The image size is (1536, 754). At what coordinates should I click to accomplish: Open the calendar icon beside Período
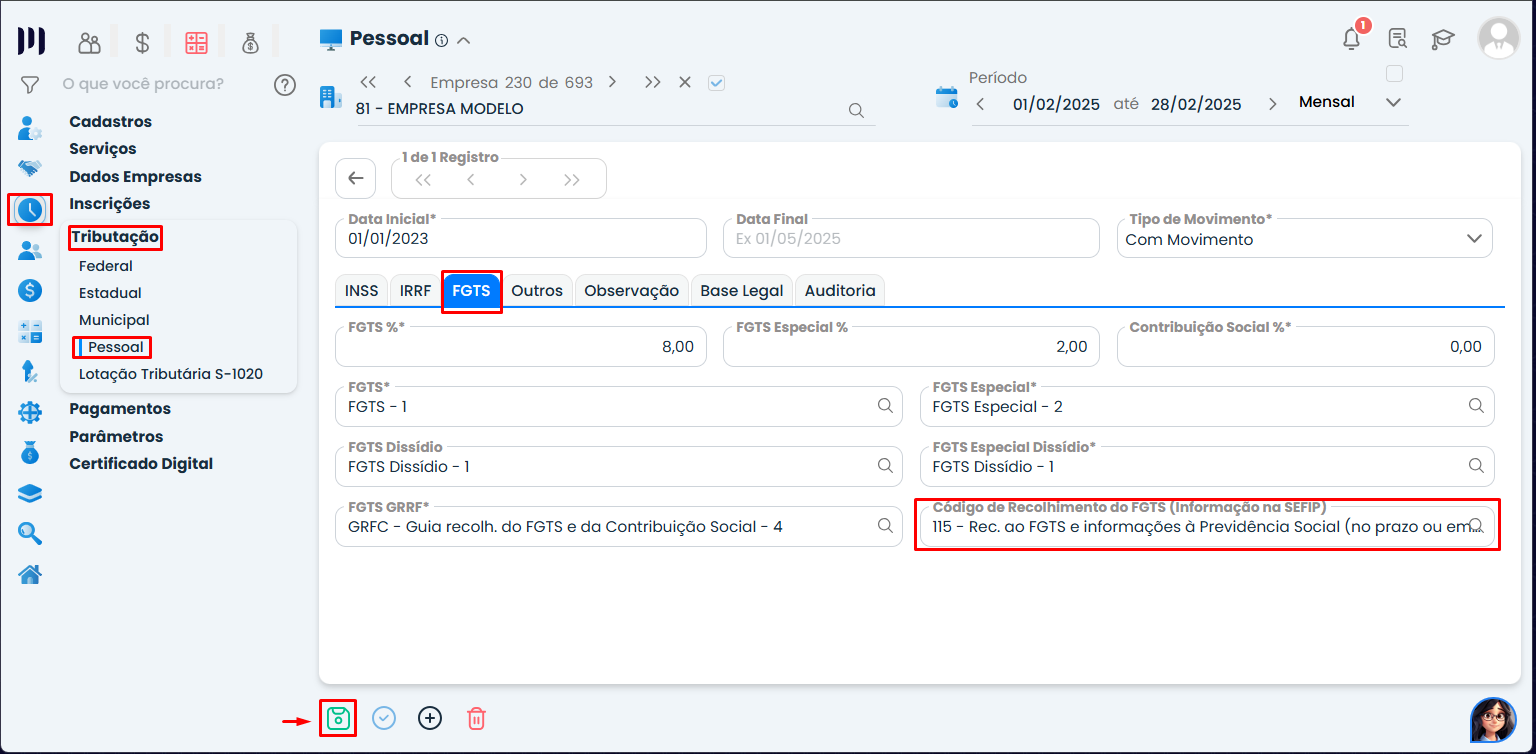946,97
